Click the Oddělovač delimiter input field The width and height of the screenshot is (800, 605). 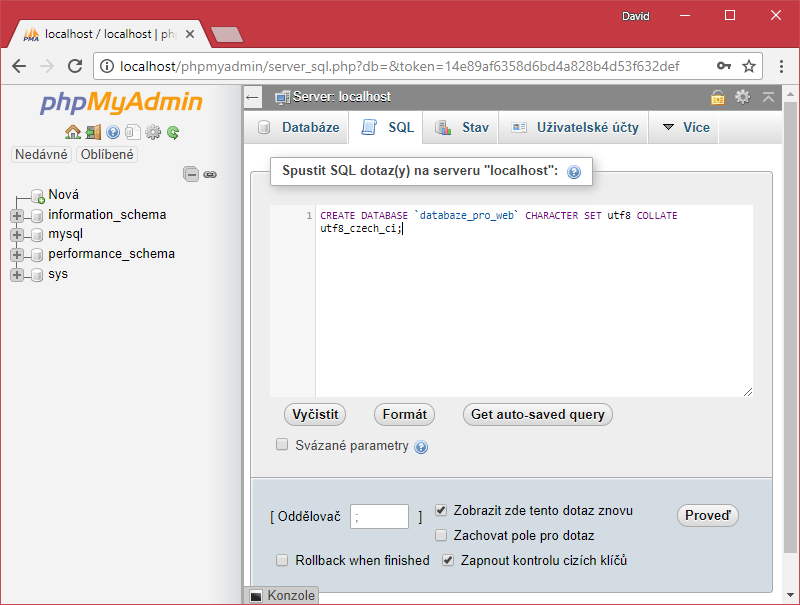click(x=379, y=516)
